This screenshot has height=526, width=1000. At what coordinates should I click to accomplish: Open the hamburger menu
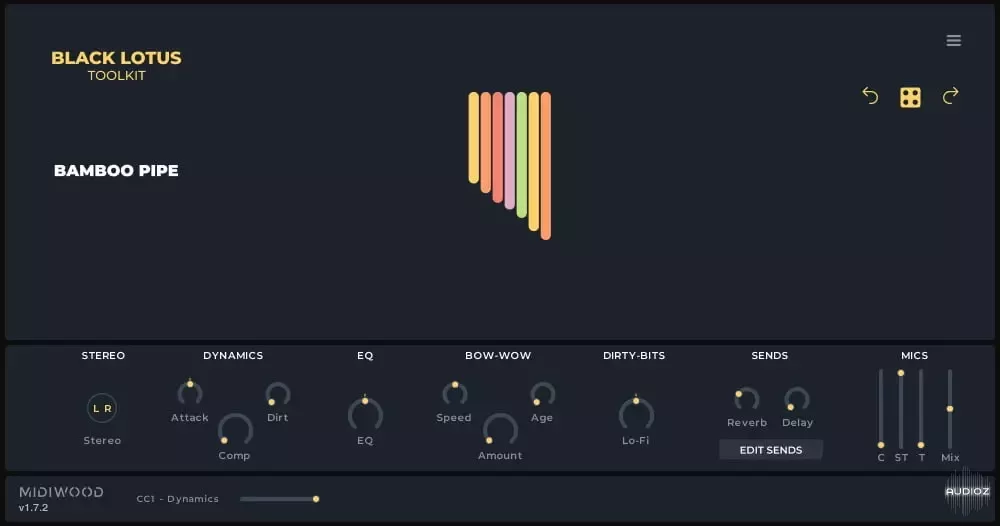(x=953, y=41)
